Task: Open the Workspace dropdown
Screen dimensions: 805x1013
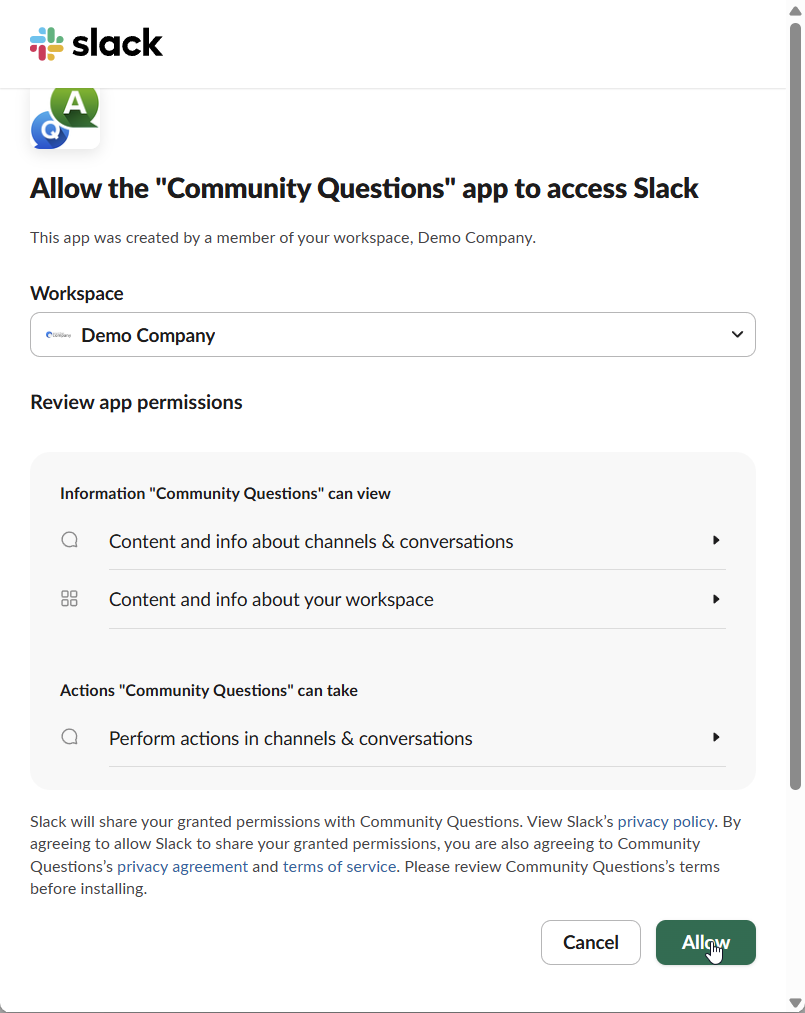Action: (393, 334)
